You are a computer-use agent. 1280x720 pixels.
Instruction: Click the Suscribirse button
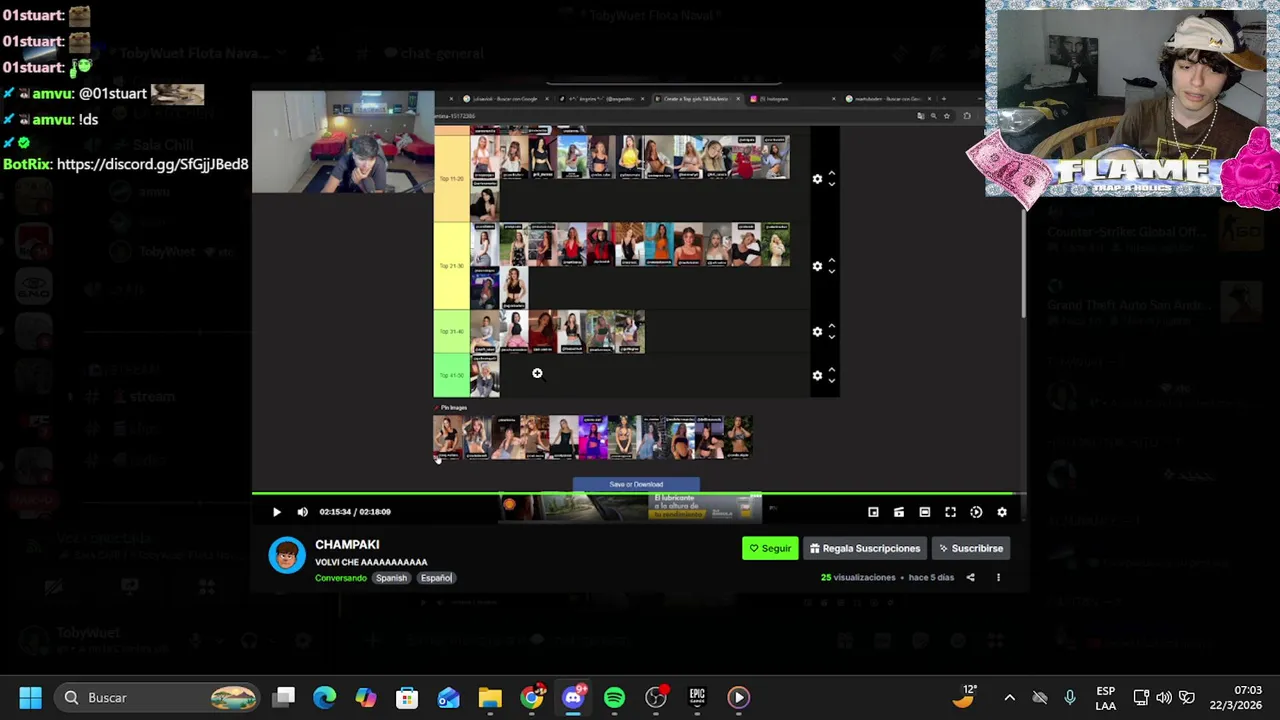(970, 548)
